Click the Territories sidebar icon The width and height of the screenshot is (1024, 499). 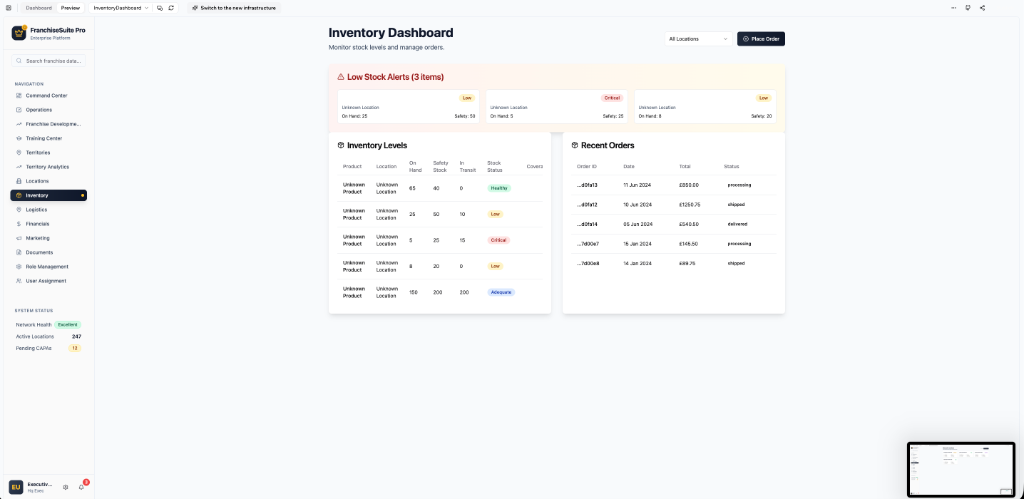click(x=19, y=152)
